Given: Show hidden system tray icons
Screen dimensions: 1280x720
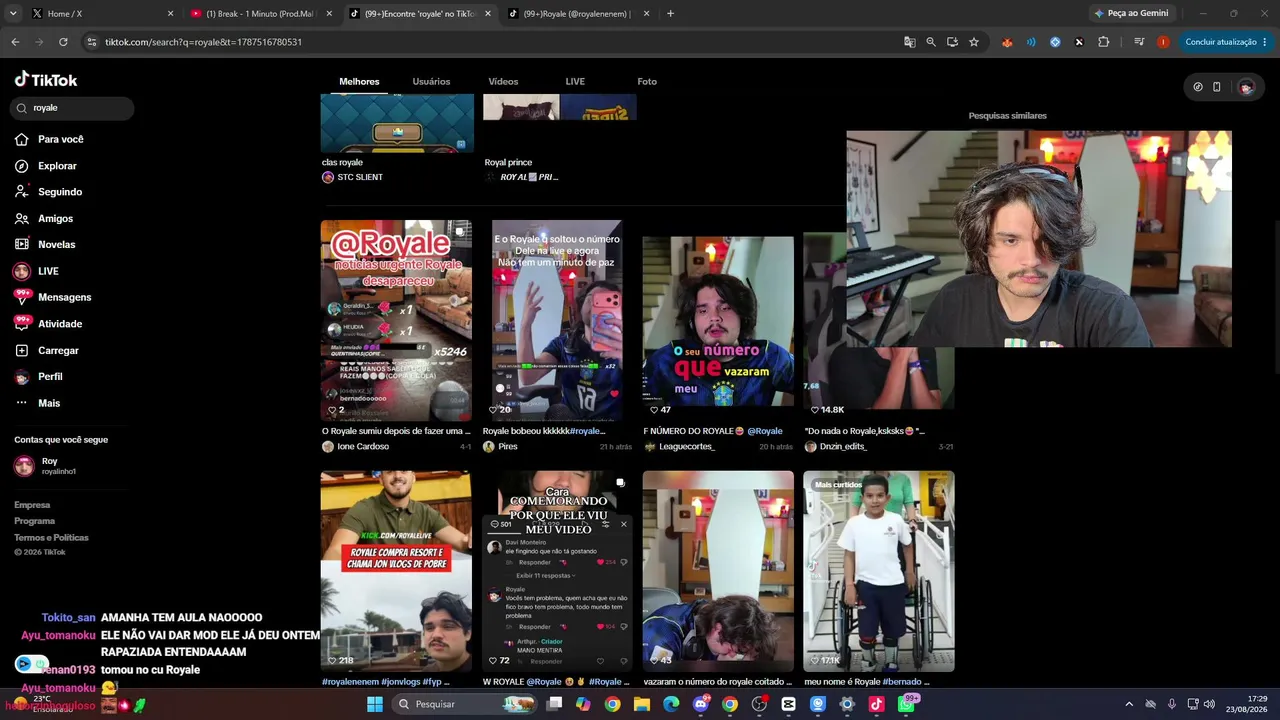Looking at the screenshot, I should (1129, 704).
